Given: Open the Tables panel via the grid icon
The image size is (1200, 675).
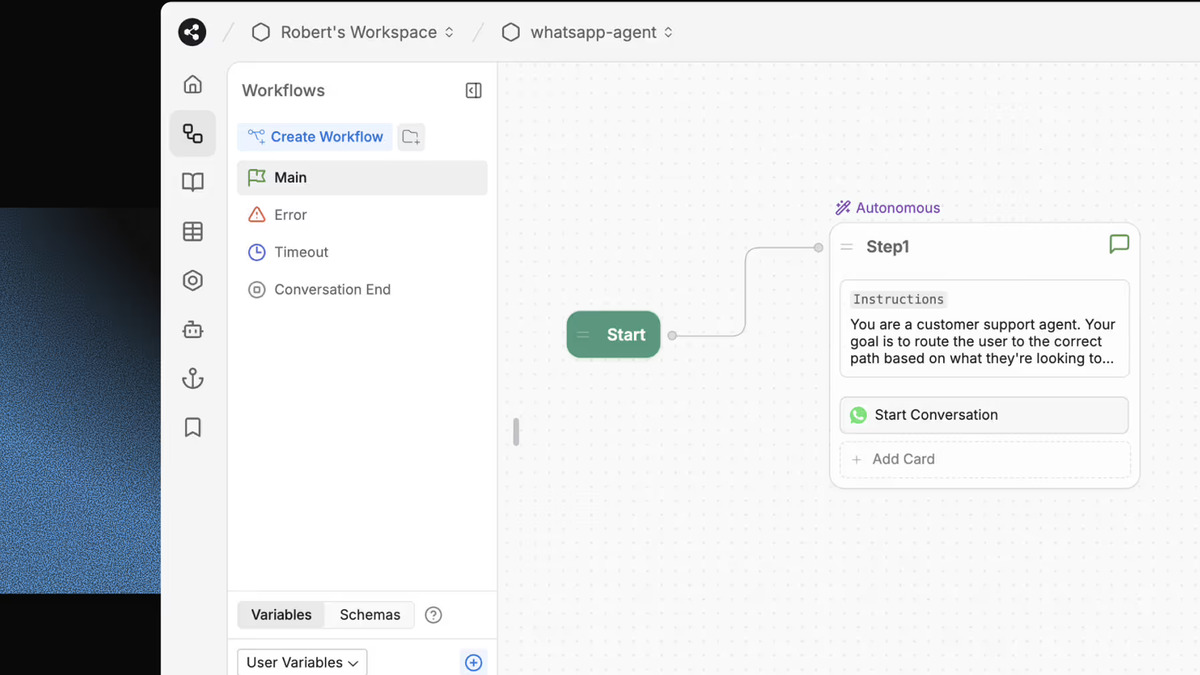Looking at the screenshot, I should (192, 231).
